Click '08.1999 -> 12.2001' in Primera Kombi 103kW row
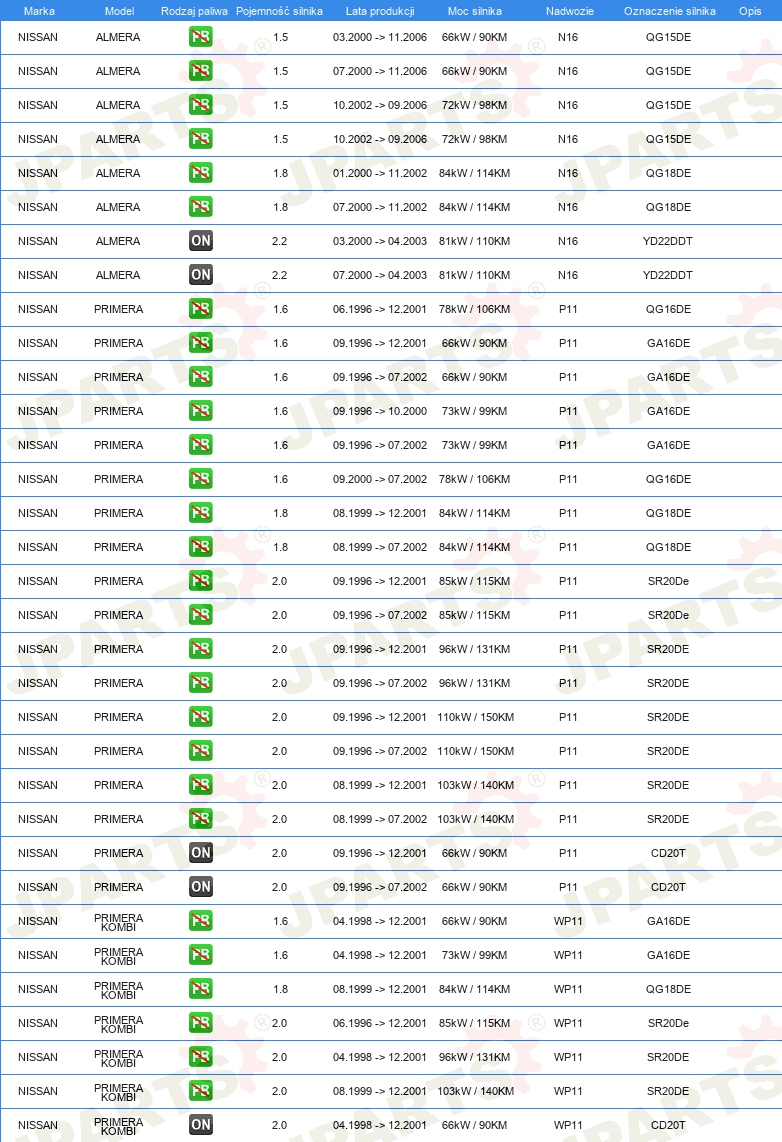 pos(380,1091)
